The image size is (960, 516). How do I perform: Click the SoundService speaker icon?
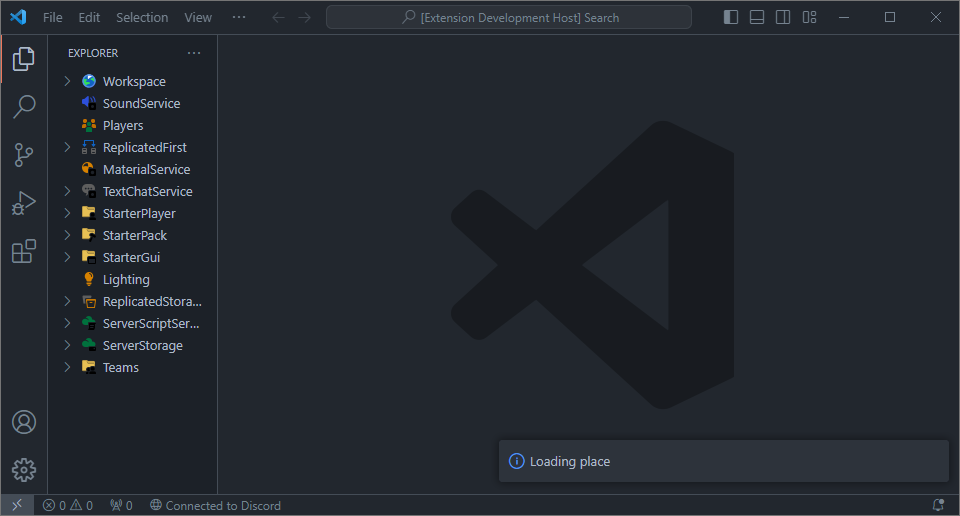point(89,103)
